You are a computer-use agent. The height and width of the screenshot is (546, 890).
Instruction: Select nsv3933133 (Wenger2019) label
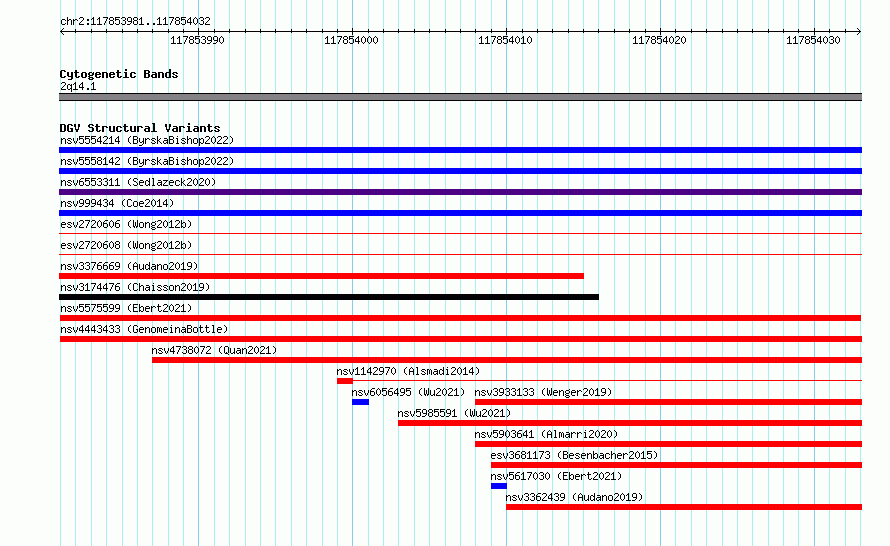[x=543, y=392]
